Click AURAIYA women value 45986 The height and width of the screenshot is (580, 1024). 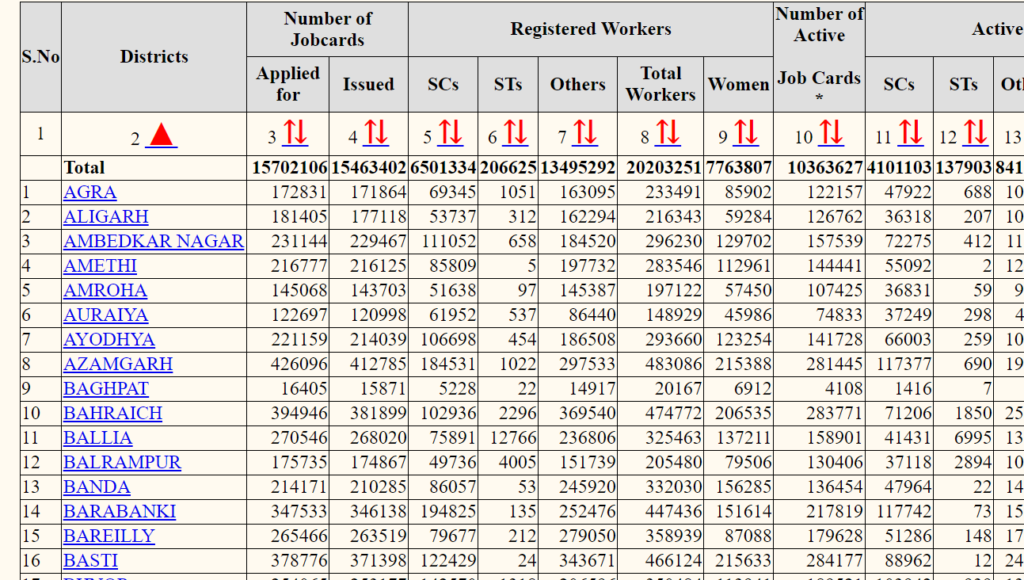click(x=748, y=315)
